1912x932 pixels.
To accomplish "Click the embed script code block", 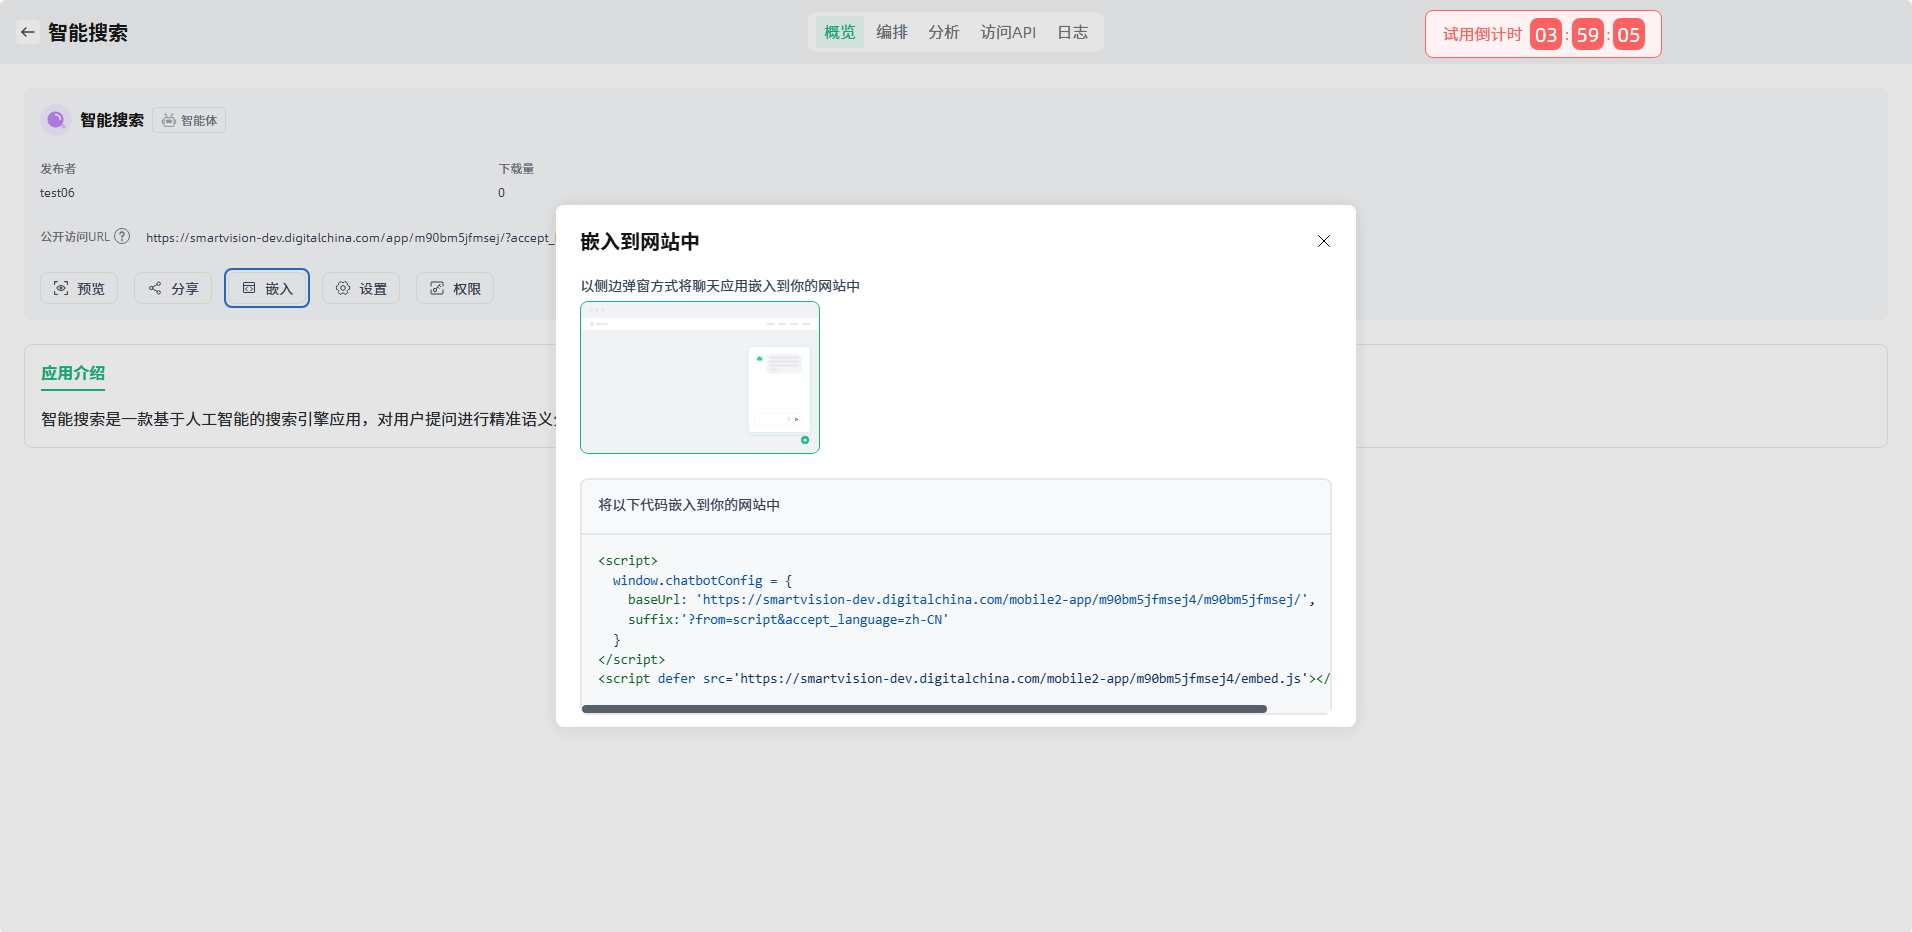I will [955, 620].
